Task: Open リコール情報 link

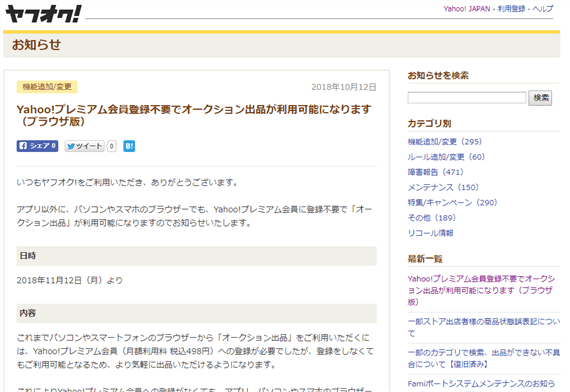Action: 430,233
